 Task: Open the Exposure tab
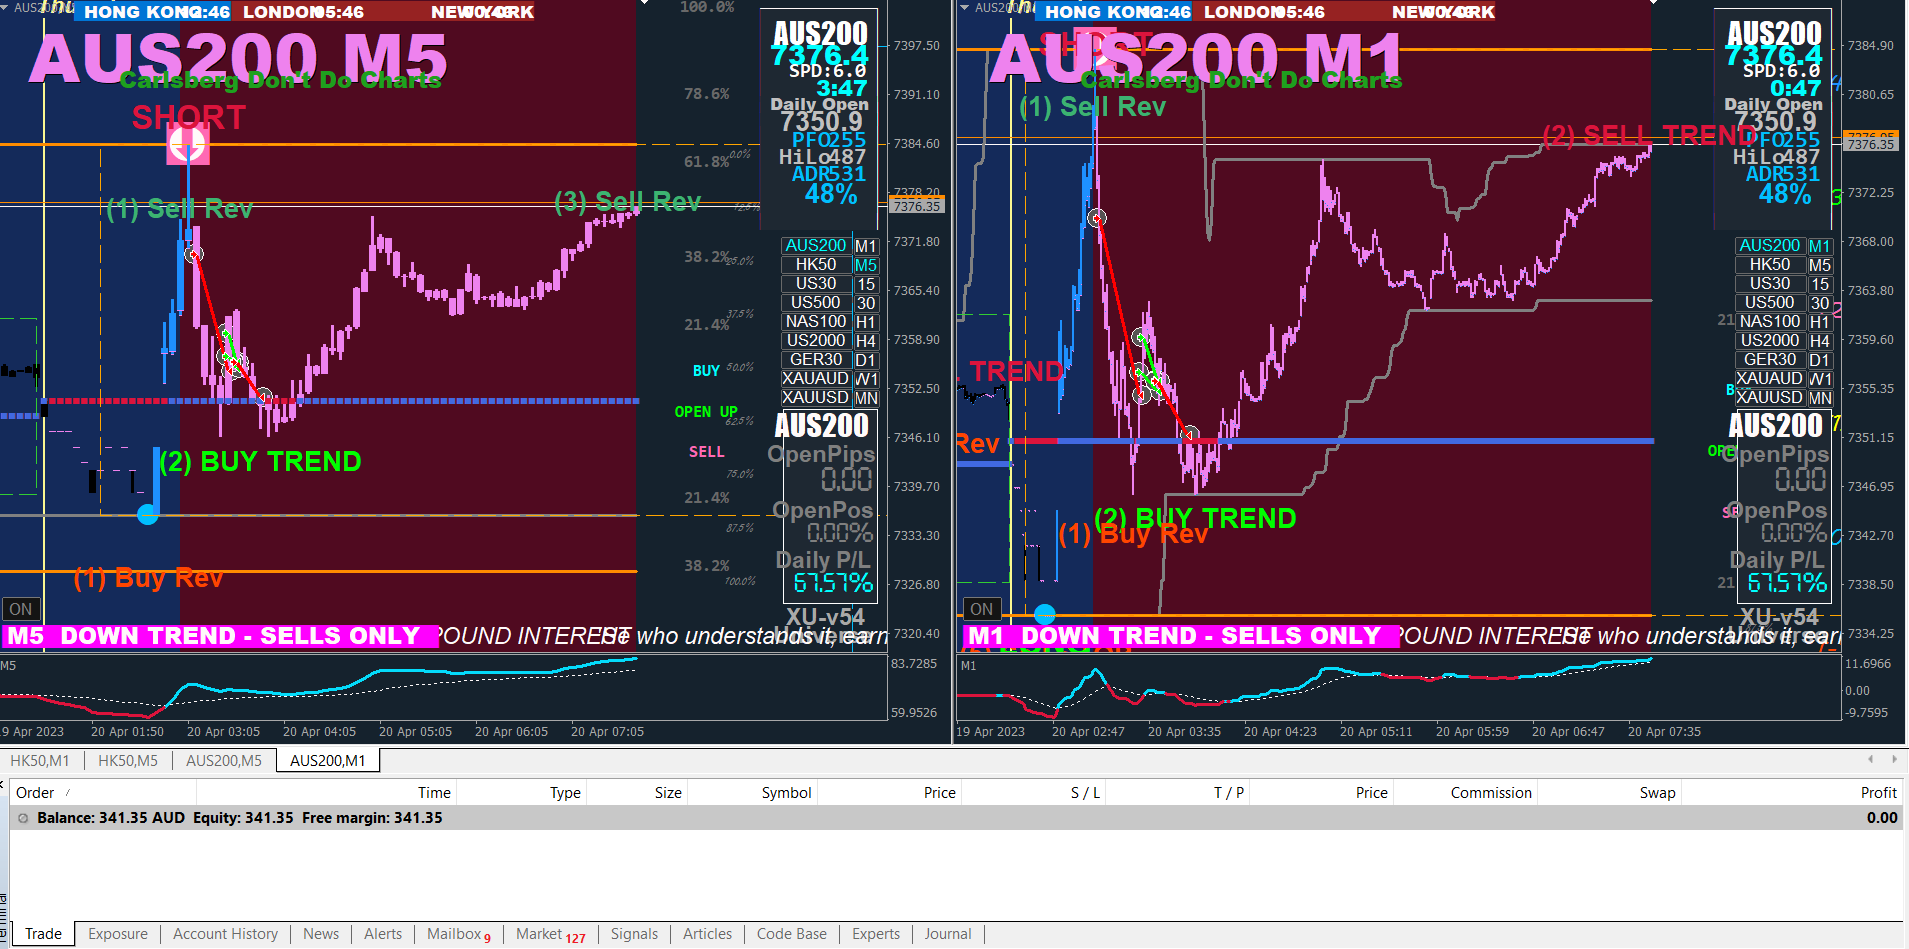[x=118, y=934]
